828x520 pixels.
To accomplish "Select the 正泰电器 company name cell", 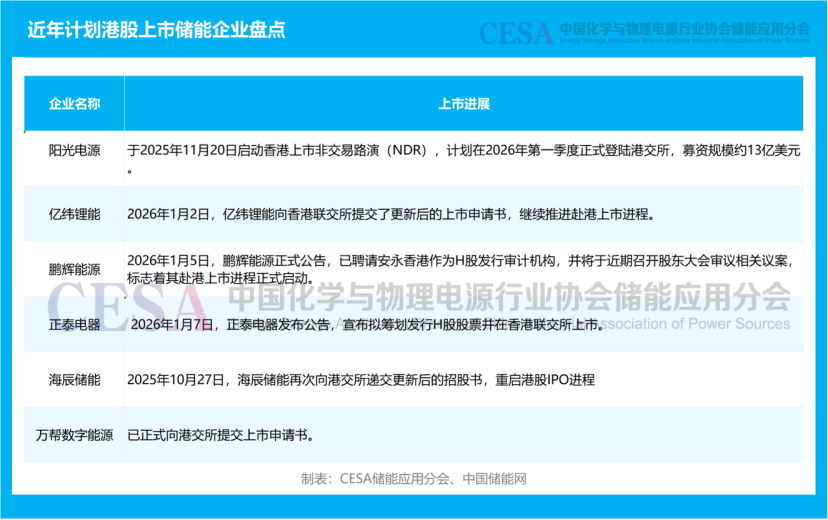I will [x=74, y=325].
